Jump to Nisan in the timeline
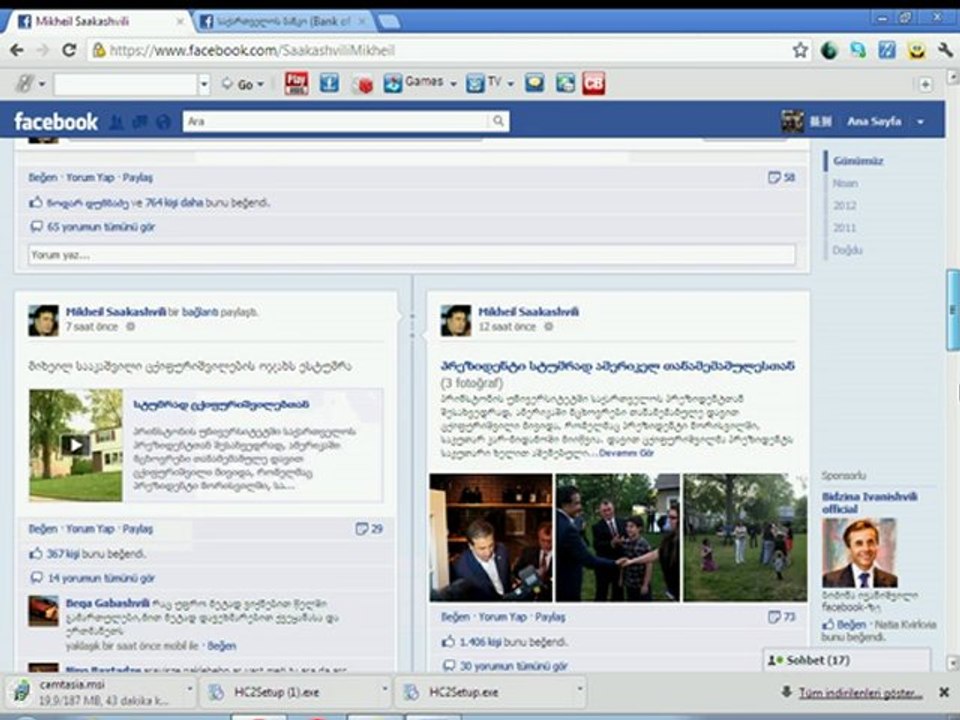 coord(845,183)
